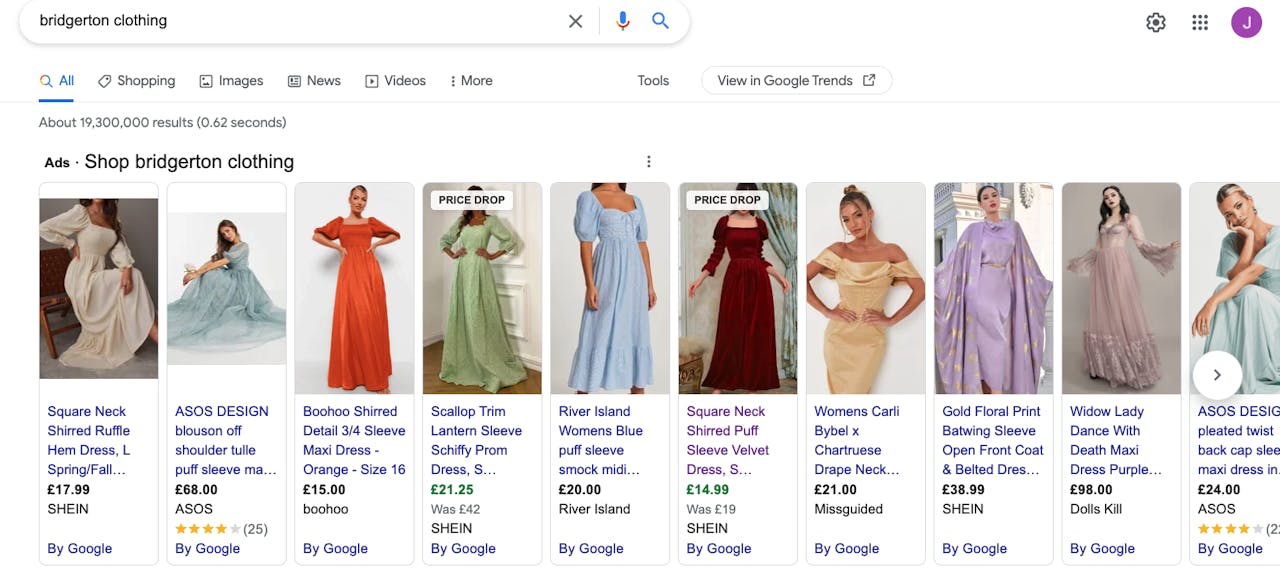
Task: Click the 'Was £42' original price
Action: [x=456, y=509]
